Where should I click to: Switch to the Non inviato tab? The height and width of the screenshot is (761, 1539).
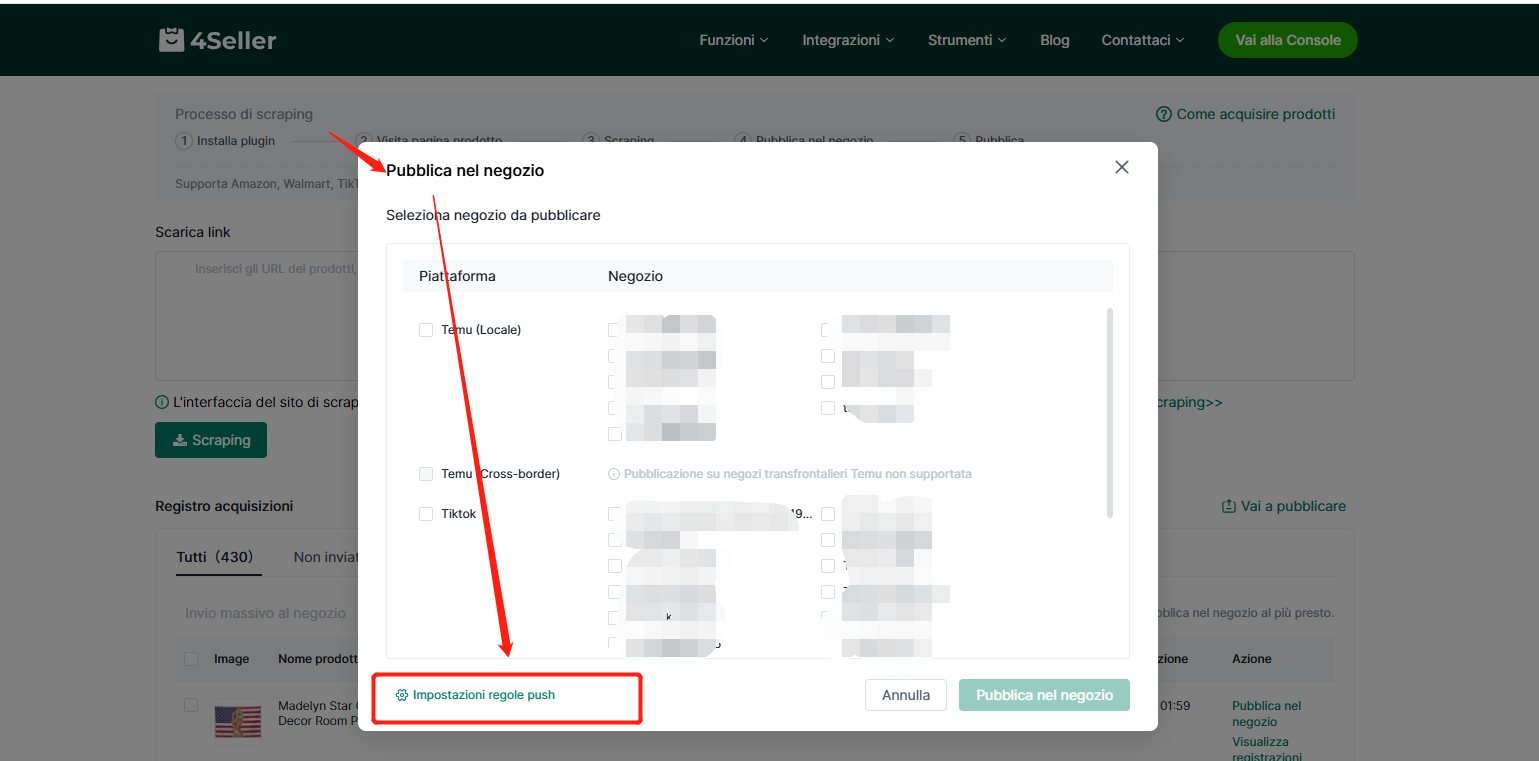pyautogui.click(x=326, y=557)
